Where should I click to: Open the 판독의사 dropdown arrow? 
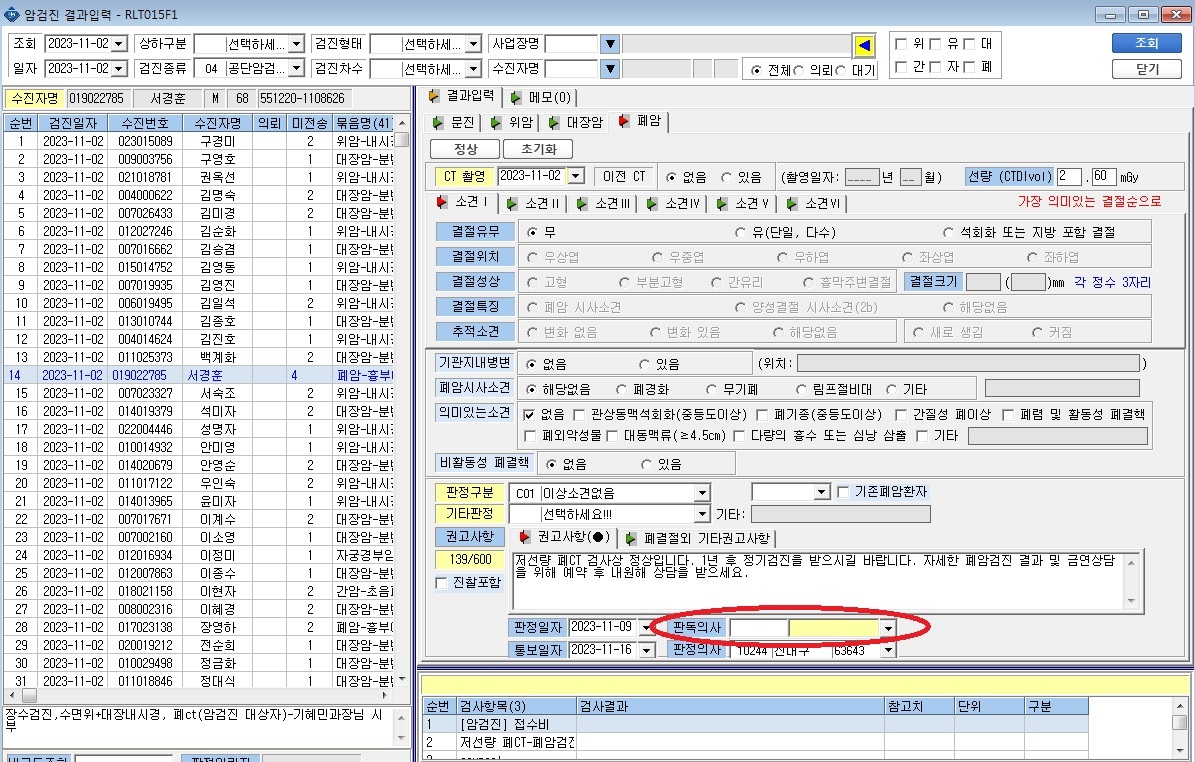click(888, 629)
